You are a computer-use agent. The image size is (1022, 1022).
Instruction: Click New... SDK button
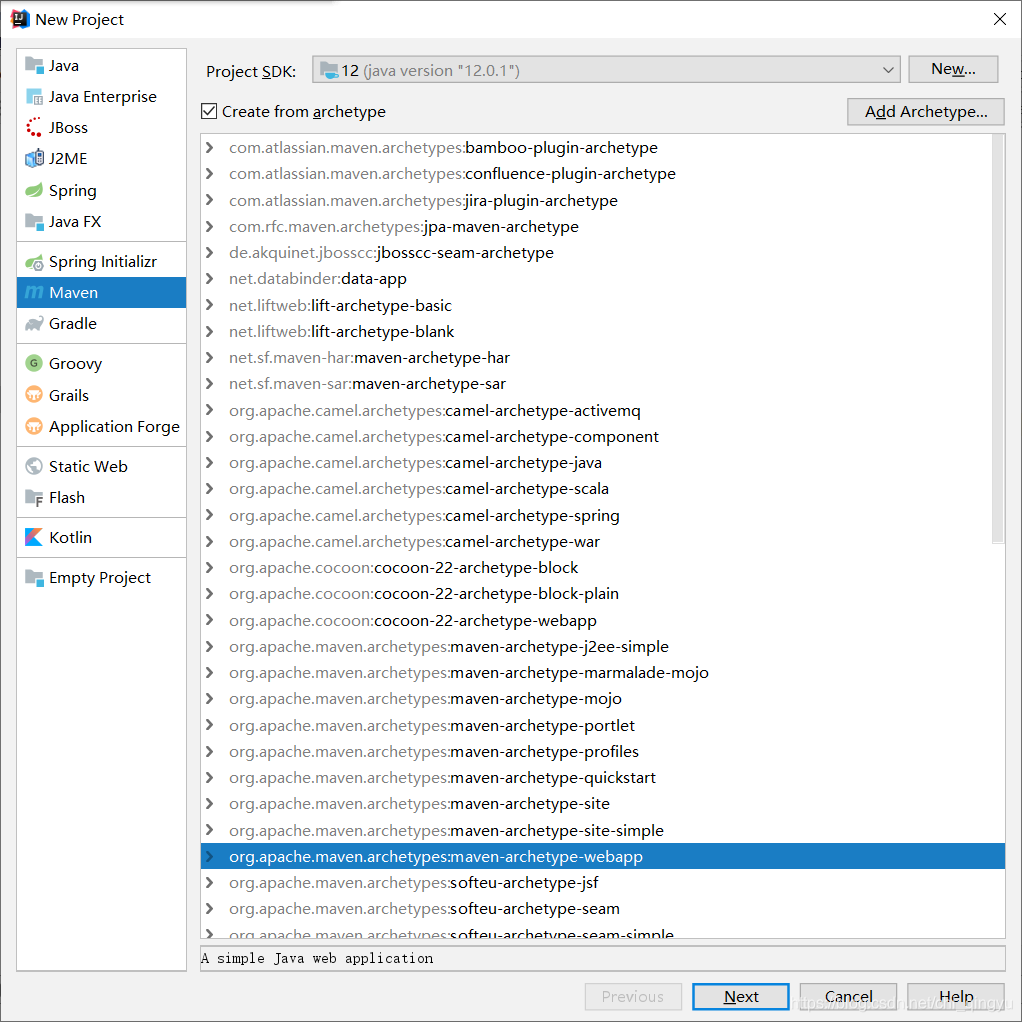point(953,69)
